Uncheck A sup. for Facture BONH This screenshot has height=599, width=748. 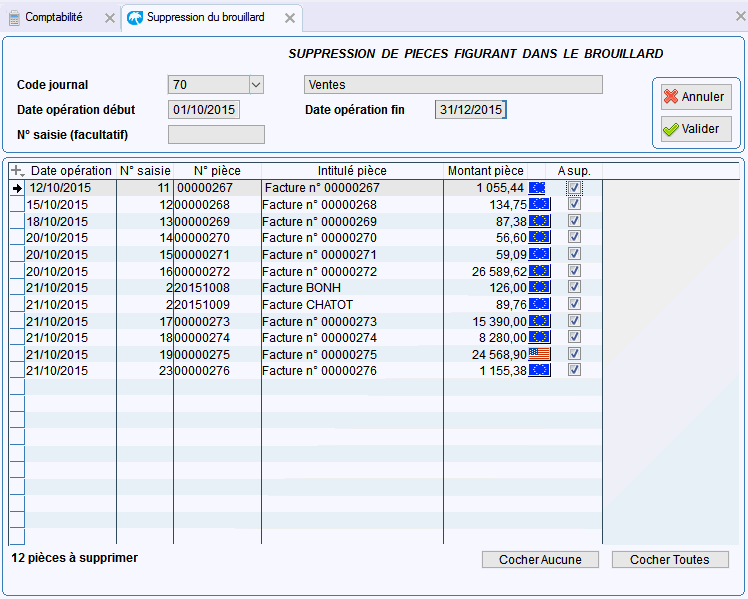(574, 287)
